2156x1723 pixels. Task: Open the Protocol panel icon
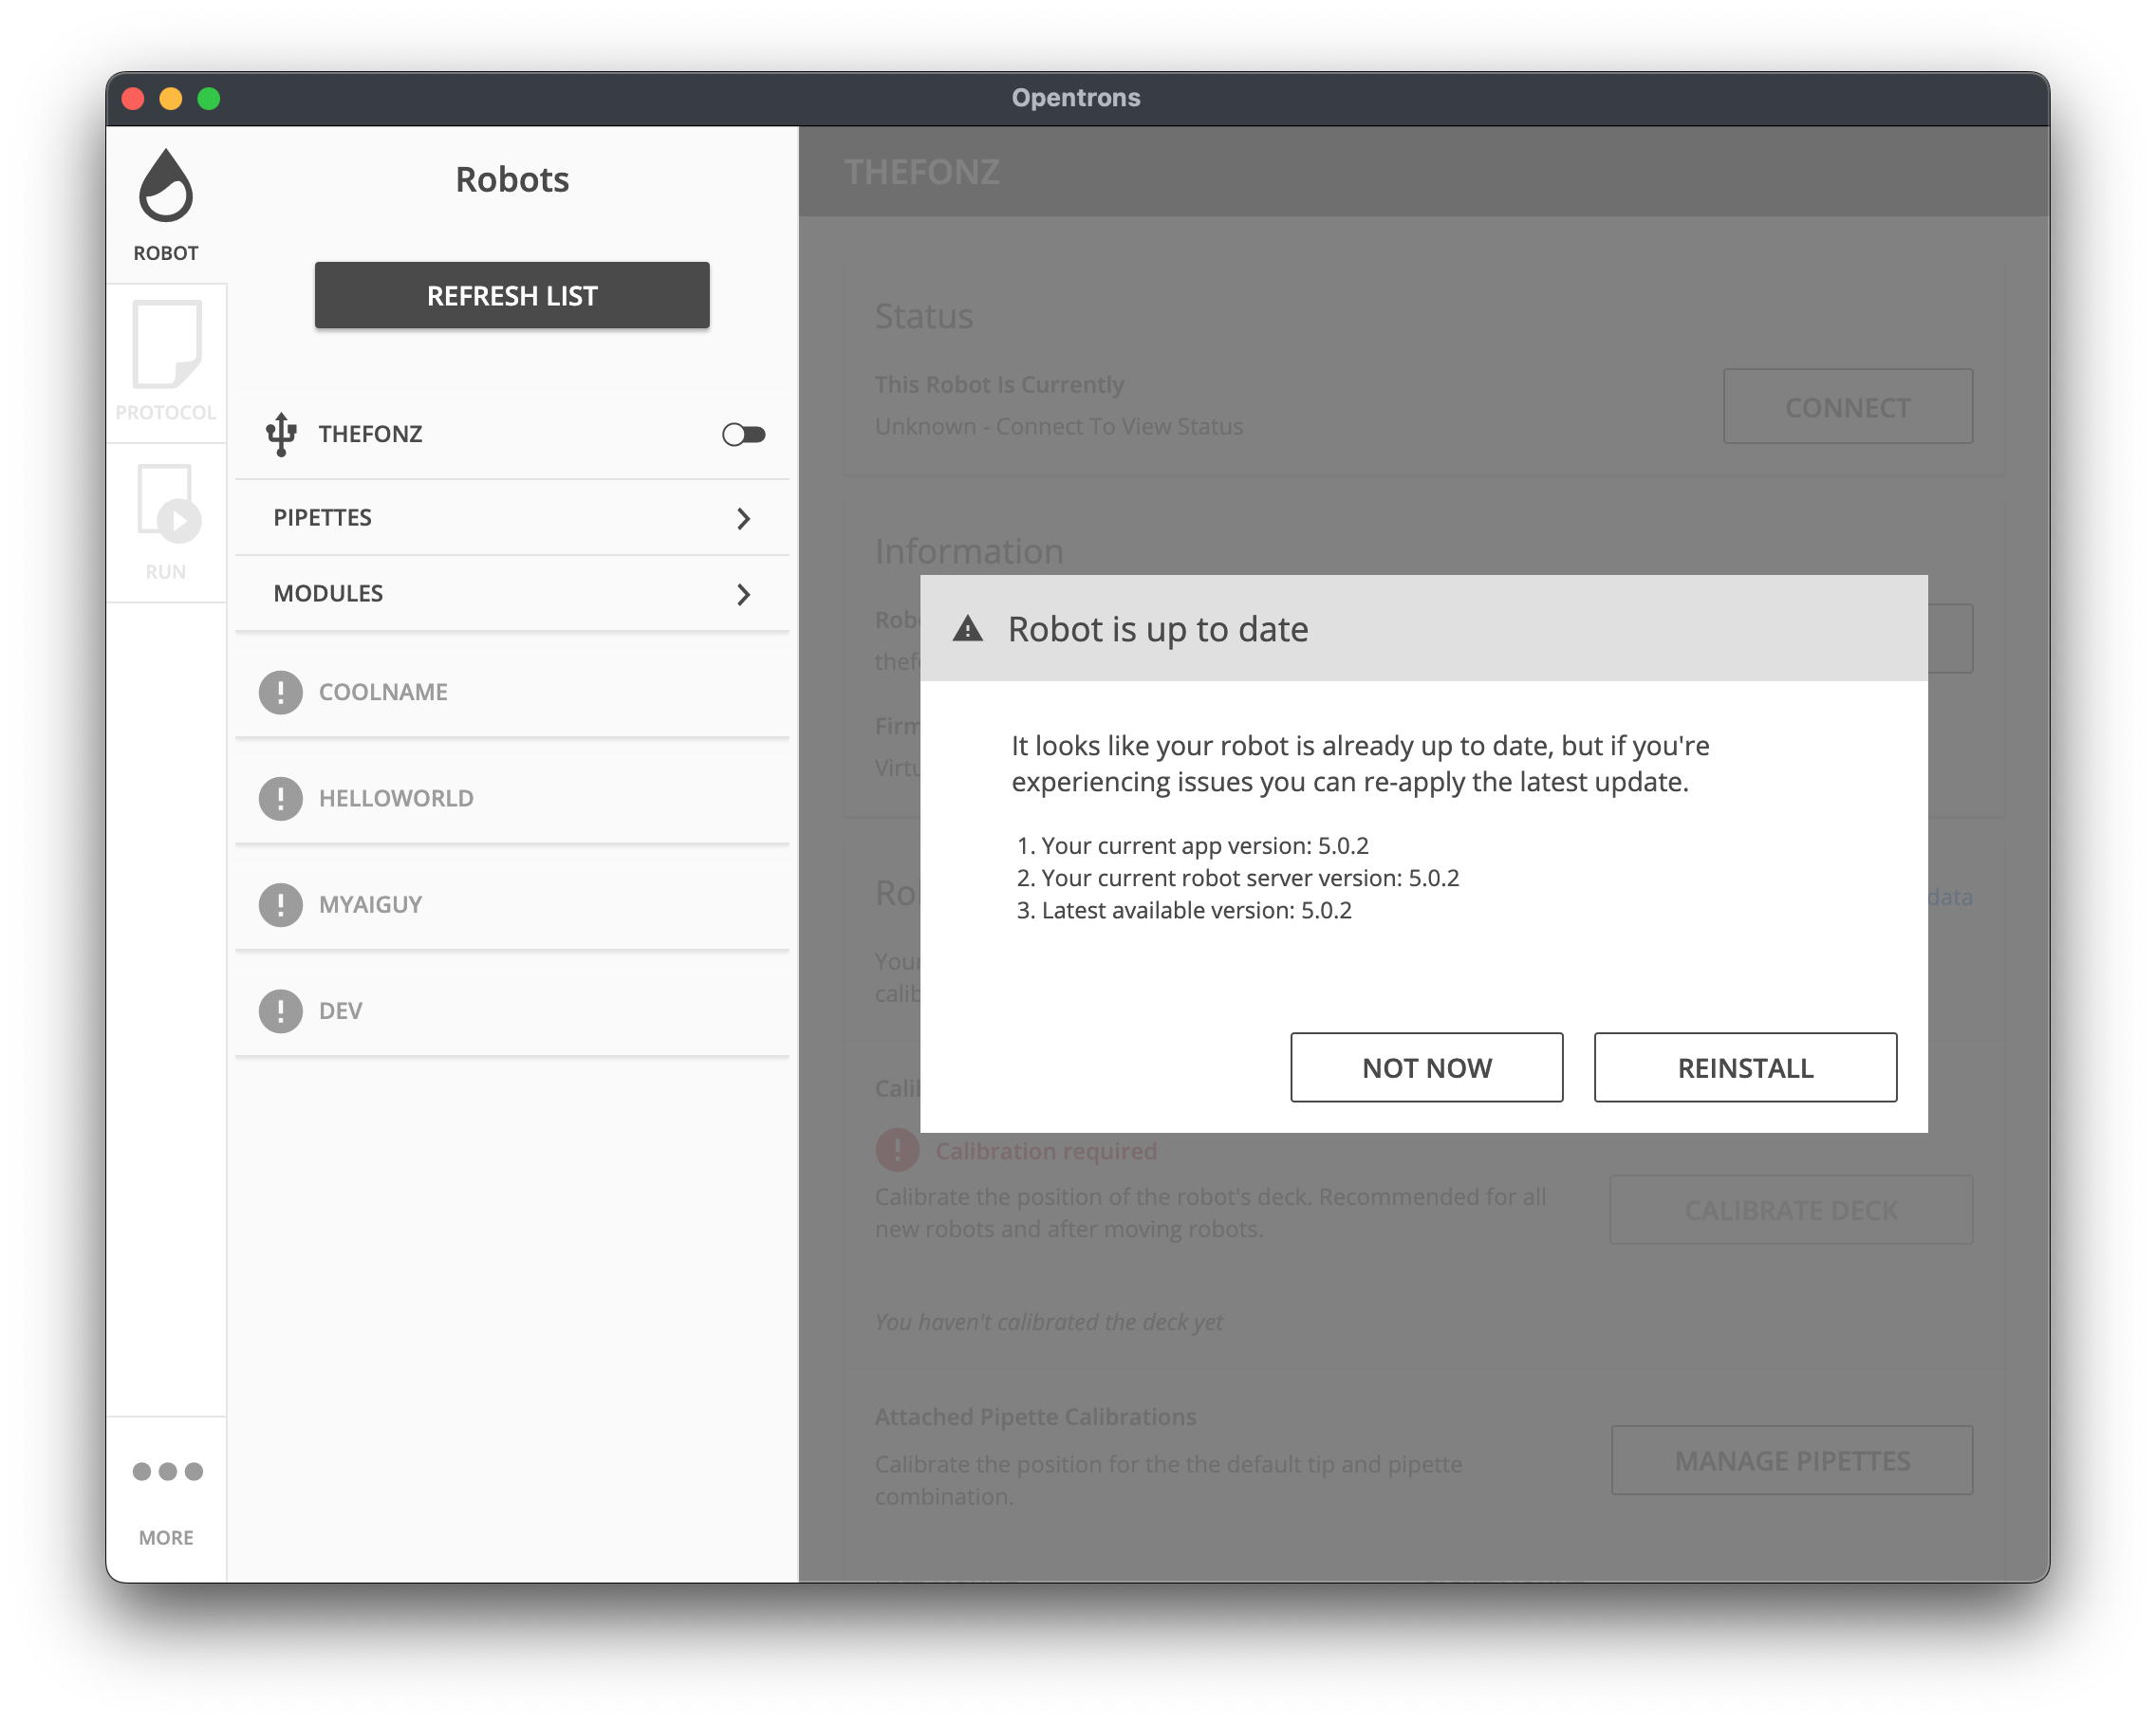click(166, 345)
